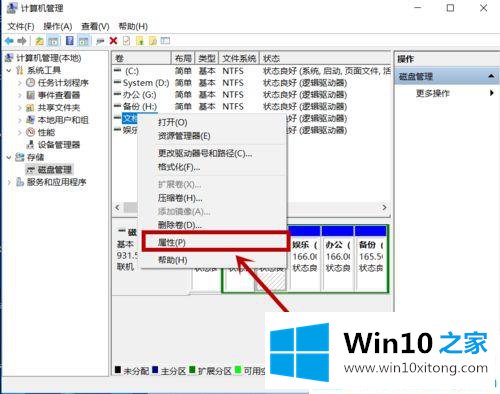Choose 打开(O) from context menu

pyautogui.click(x=213, y=122)
